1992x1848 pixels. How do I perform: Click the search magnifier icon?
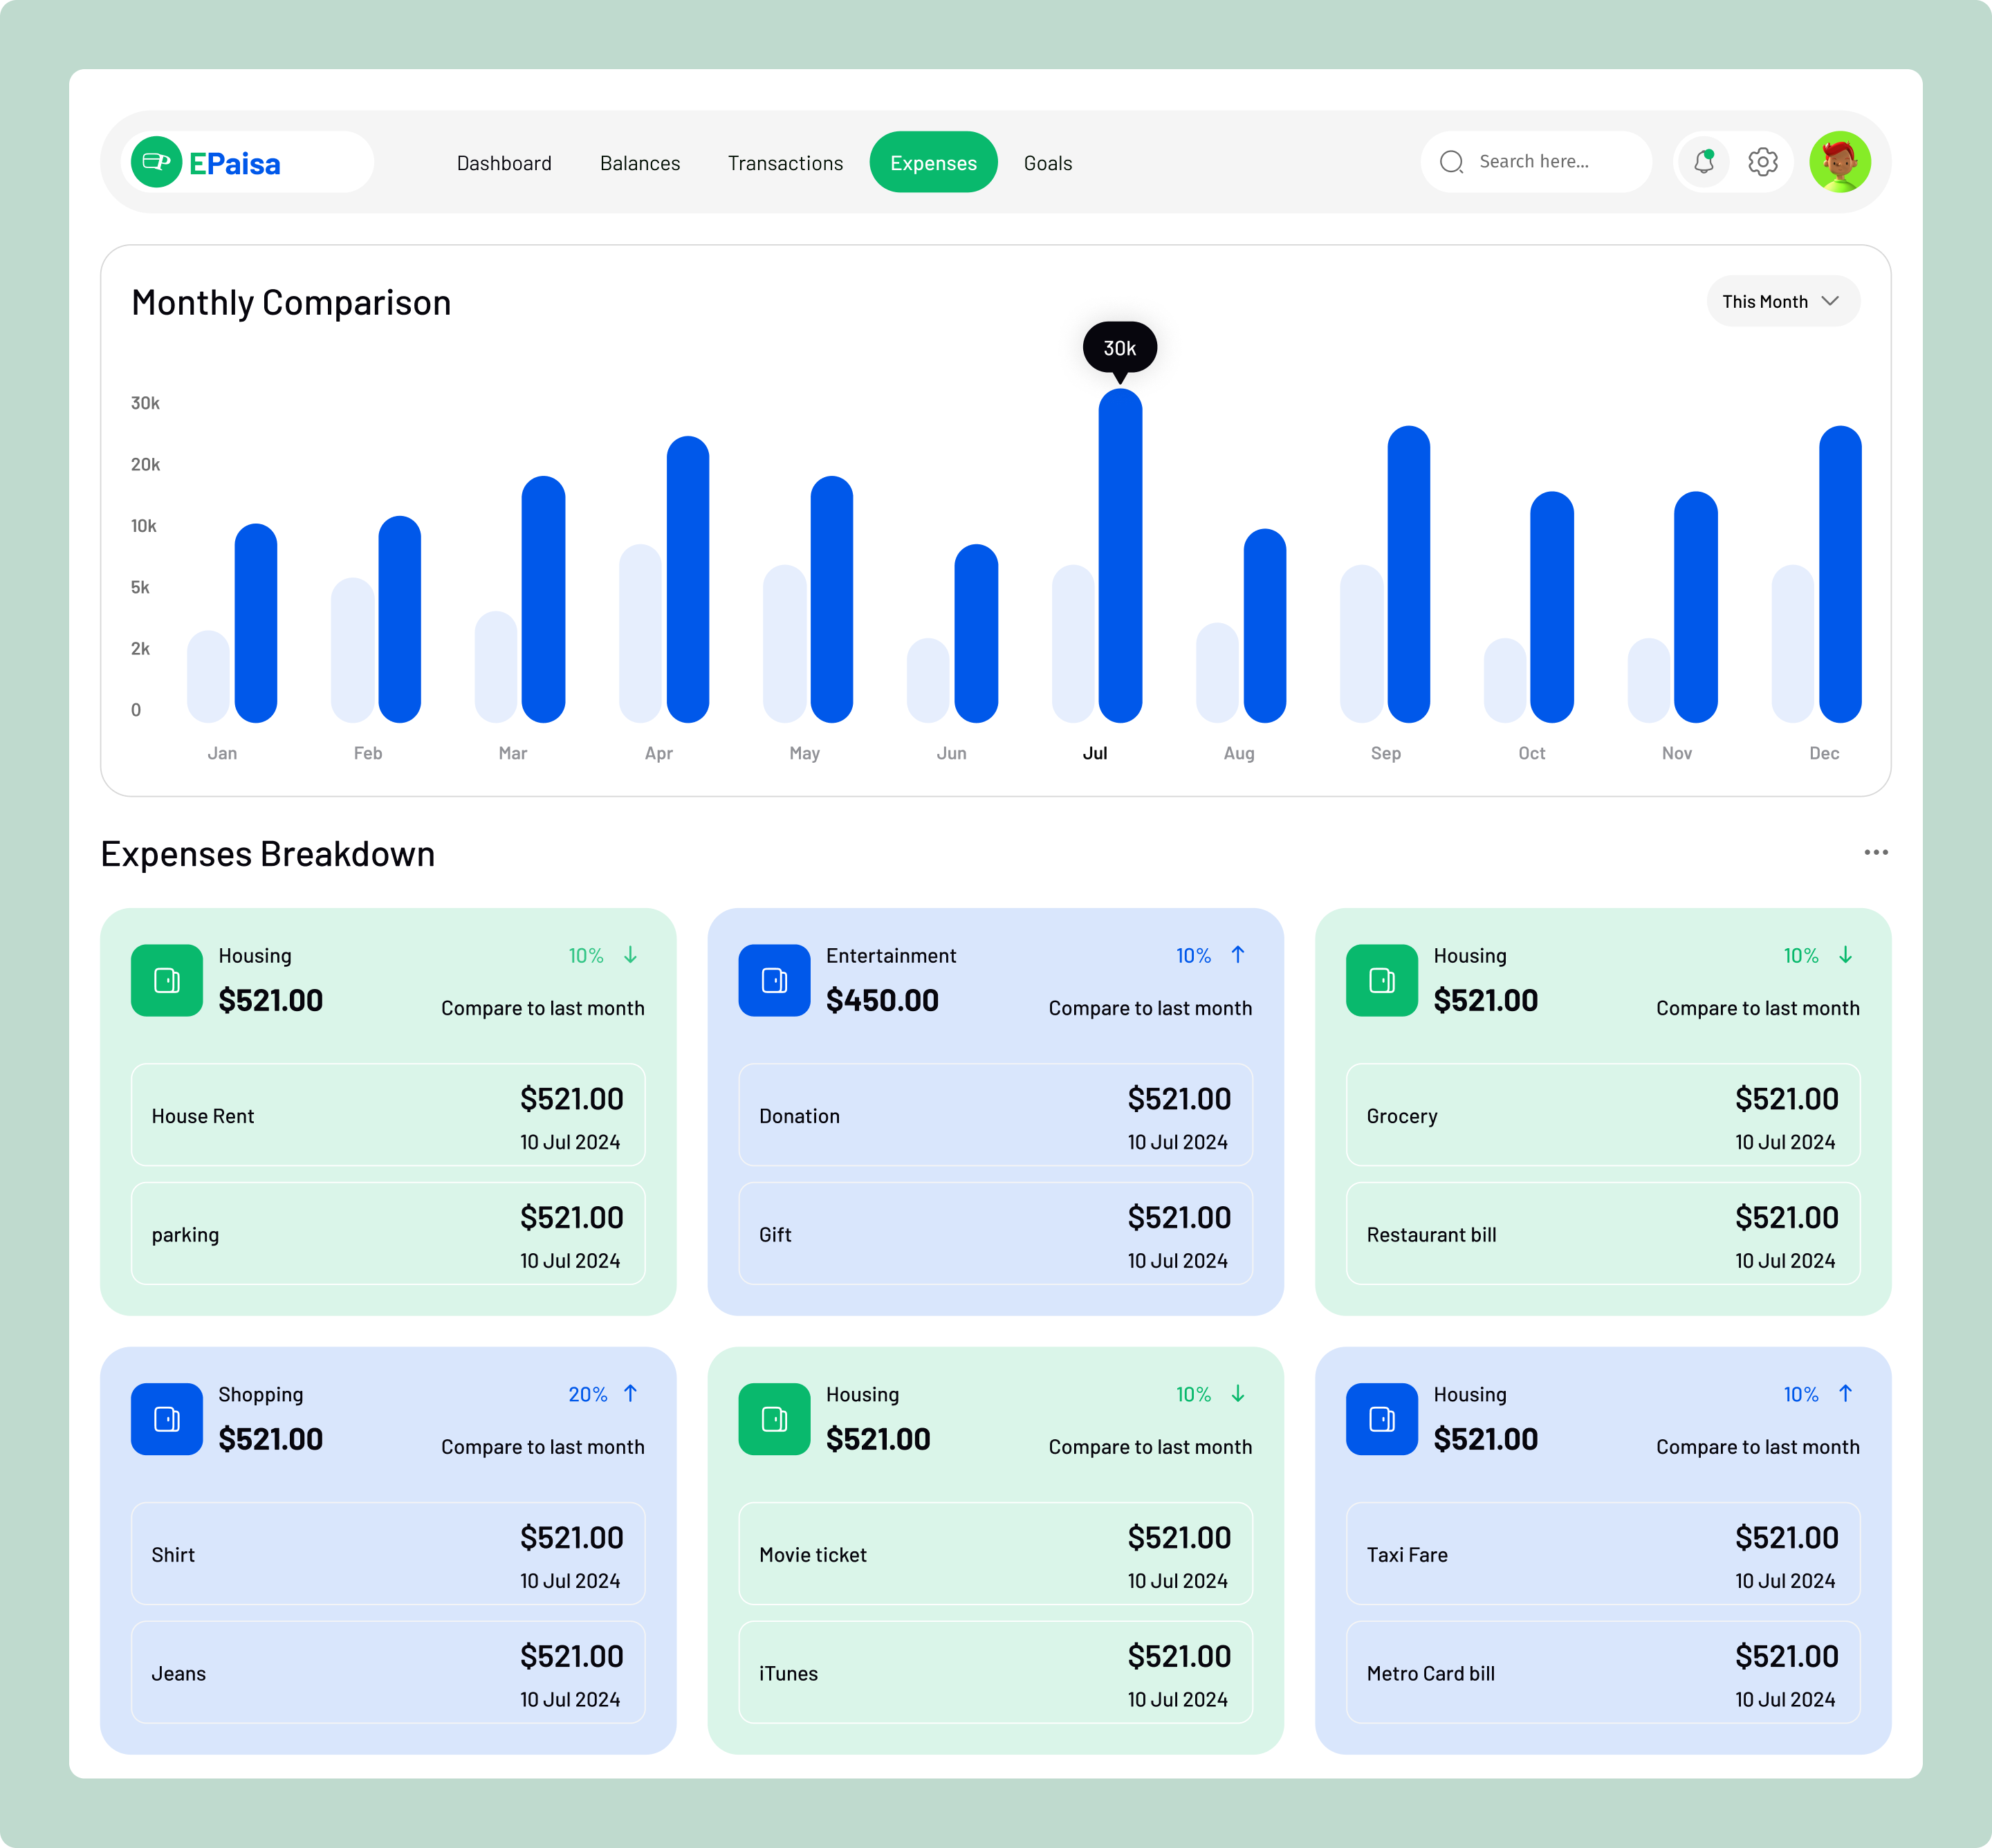click(1452, 161)
